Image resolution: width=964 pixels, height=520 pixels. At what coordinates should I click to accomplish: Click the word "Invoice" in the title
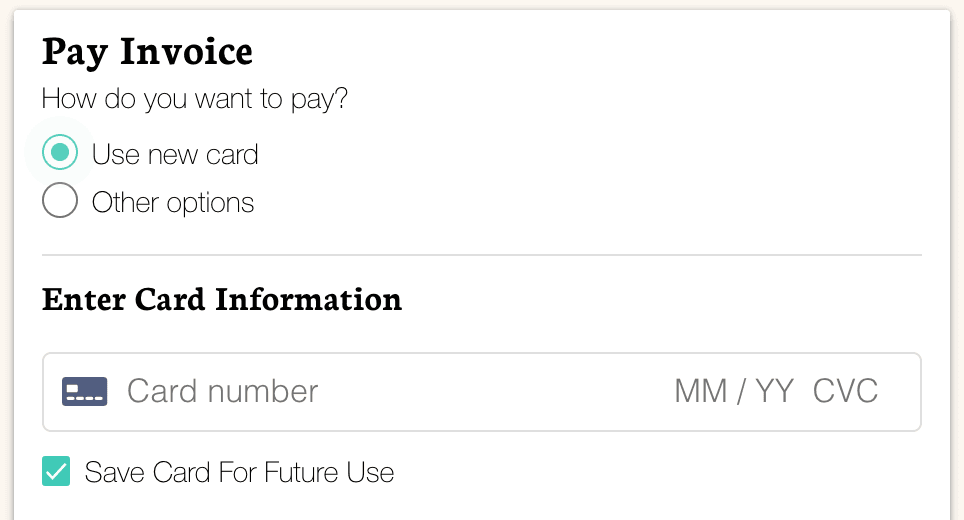(185, 50)
